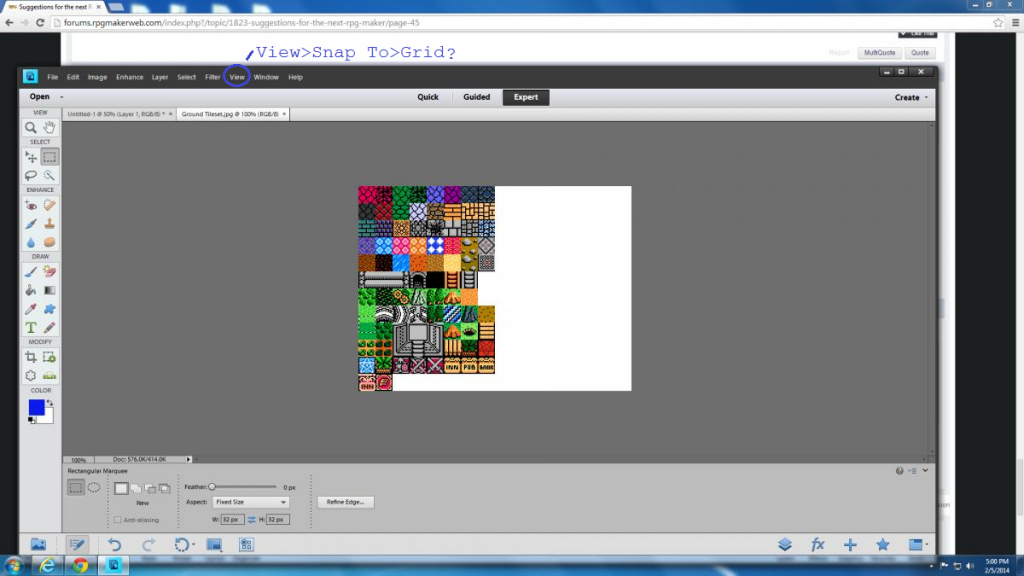Open the white background color swatch
The image size is (1024, 576).
coord(47,417)
